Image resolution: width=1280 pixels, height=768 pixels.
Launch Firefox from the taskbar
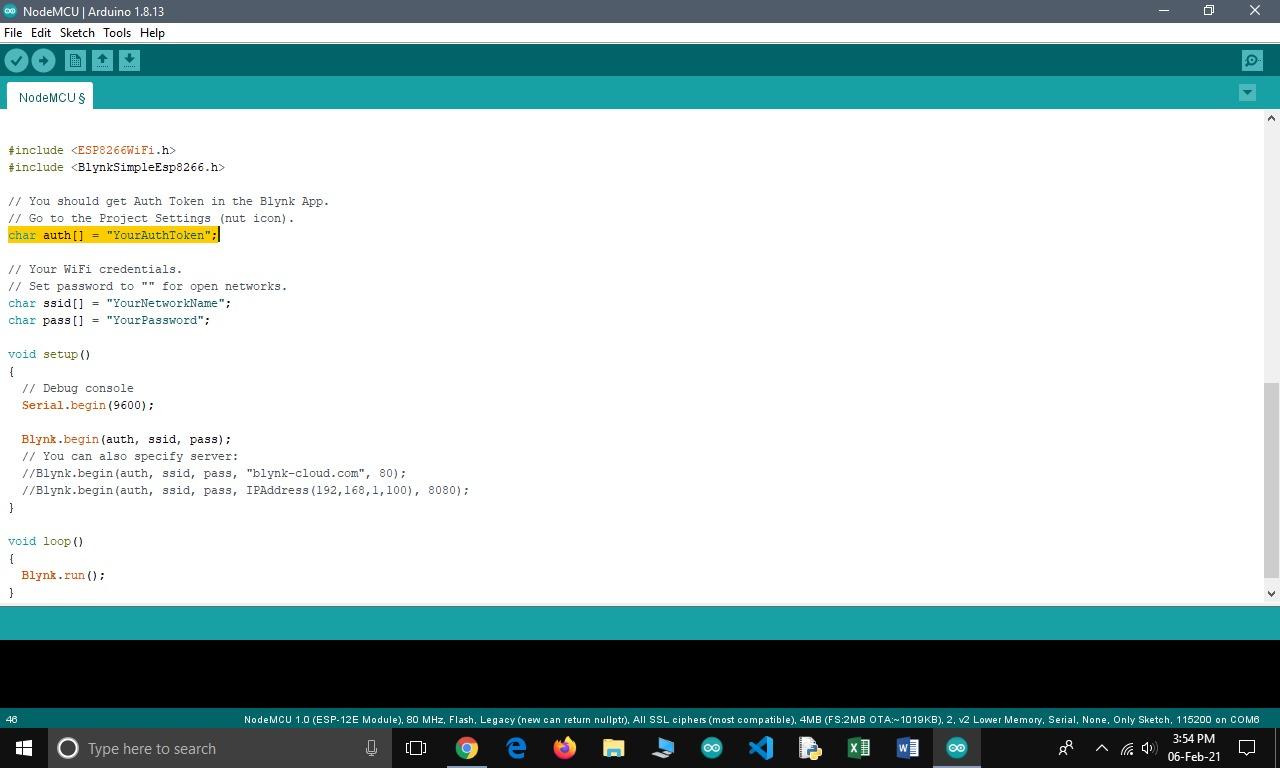(x=565, y=748)
